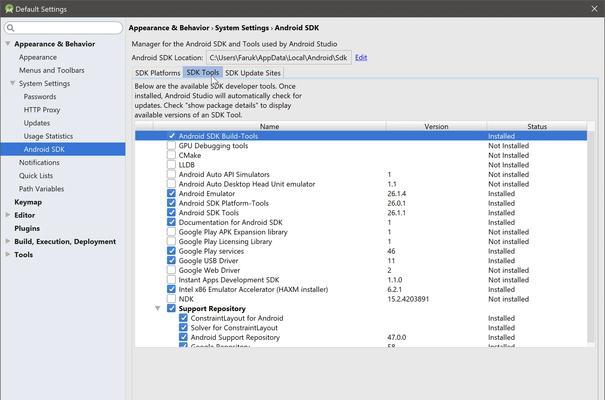Viewport: 605px width, 400px height.
Task: Uncheck Documentation for Android SDK
Action: [171, 222]
